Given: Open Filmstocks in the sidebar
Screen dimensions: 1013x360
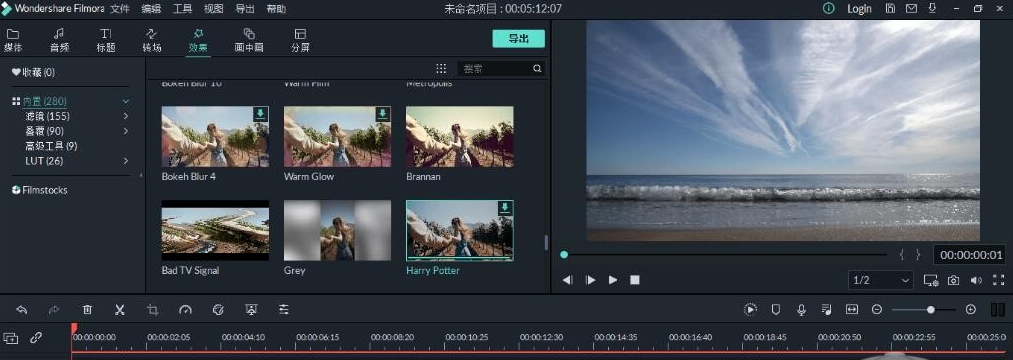Looking at the screenshot, I should click(39, 190).
